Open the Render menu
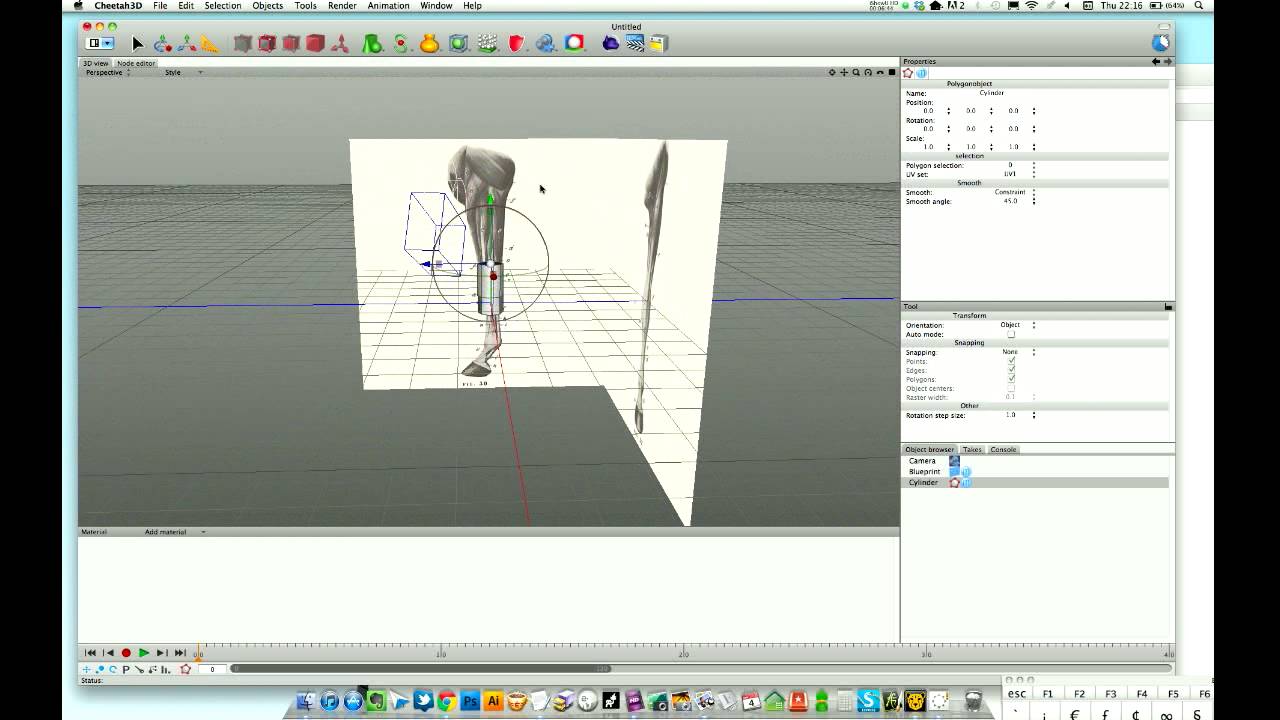The height and width of the screenshot is (720, 1280). pyautogui.click(x=342, y=6)
